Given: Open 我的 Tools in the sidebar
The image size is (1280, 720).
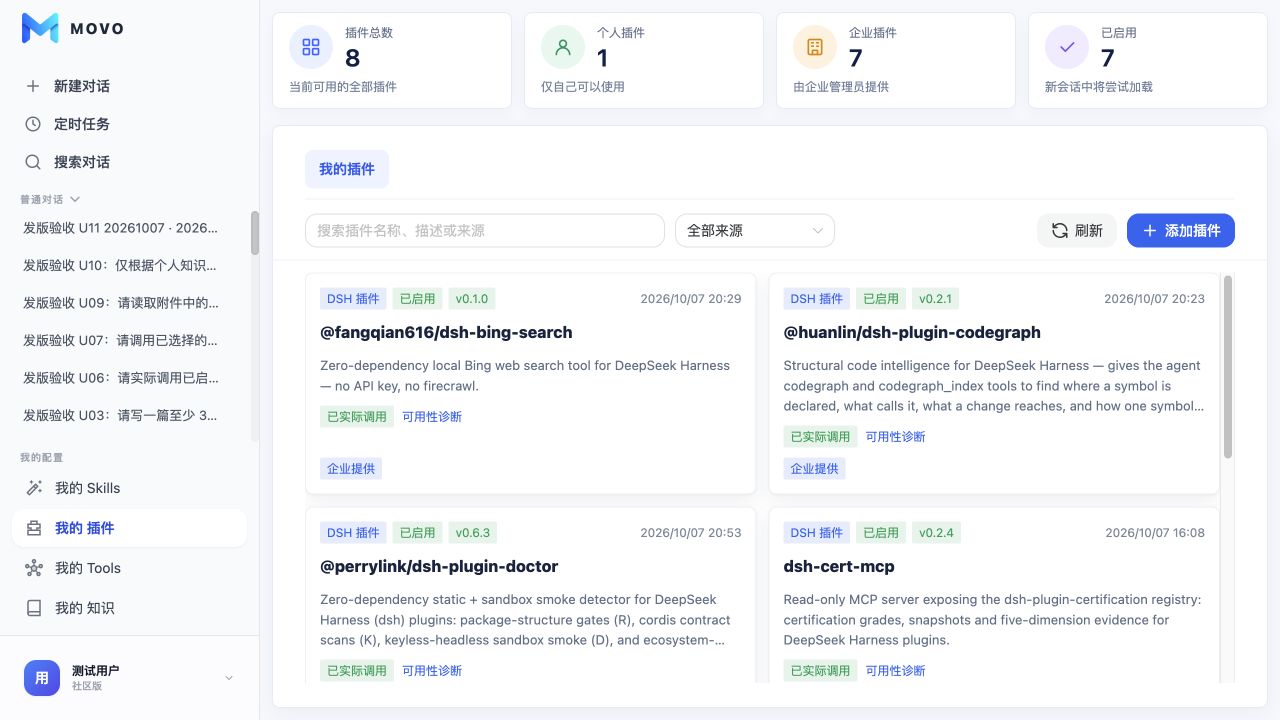Looking at the screenshot, I should tap(129, 568).
